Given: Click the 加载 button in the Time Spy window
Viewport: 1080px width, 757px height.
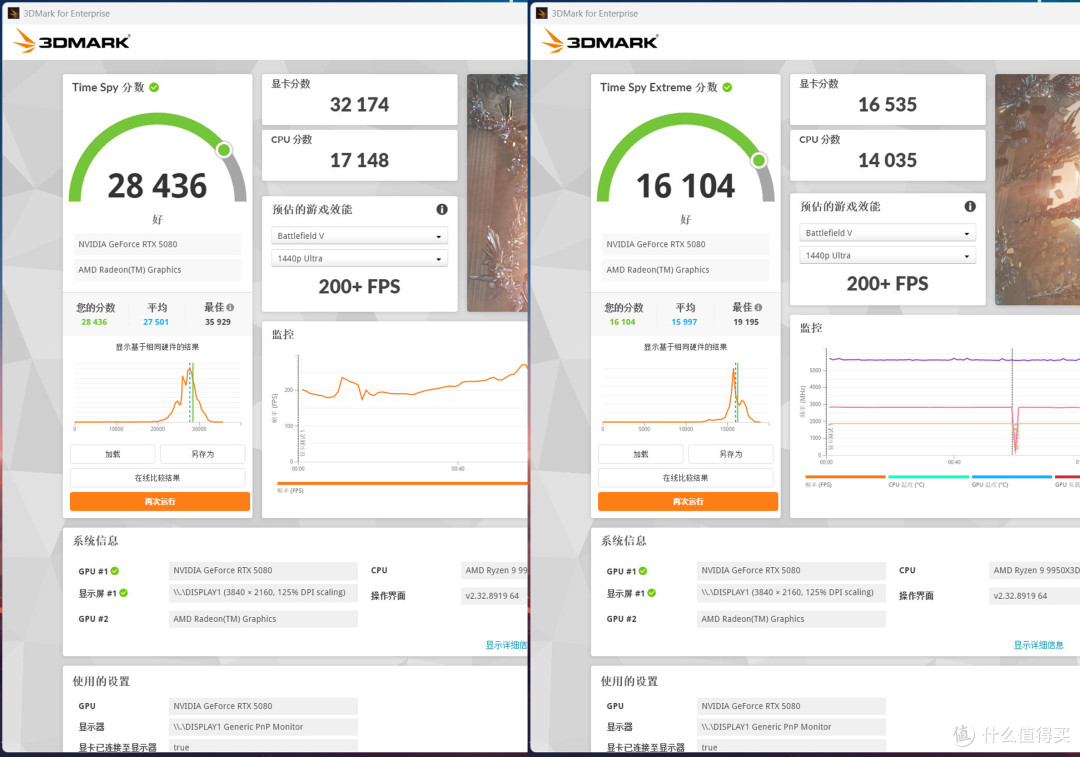Looking at the screenshot, I should (112, 454).
